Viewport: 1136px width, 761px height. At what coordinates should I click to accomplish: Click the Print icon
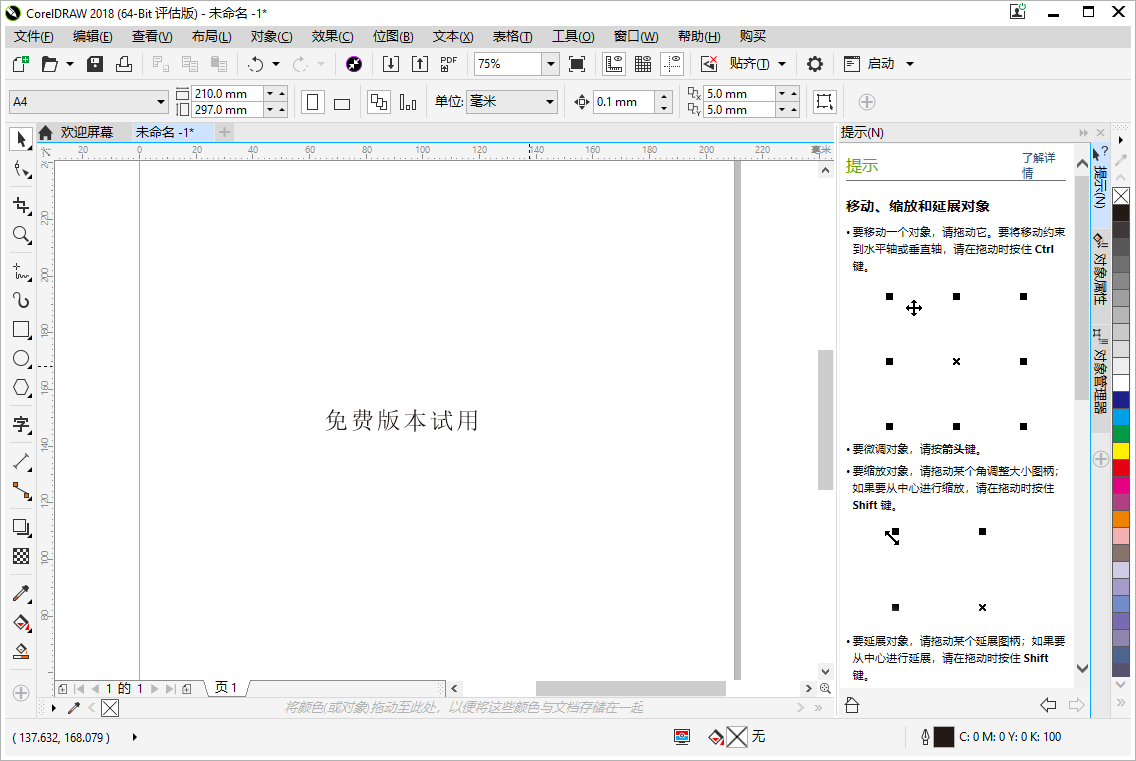124,64
